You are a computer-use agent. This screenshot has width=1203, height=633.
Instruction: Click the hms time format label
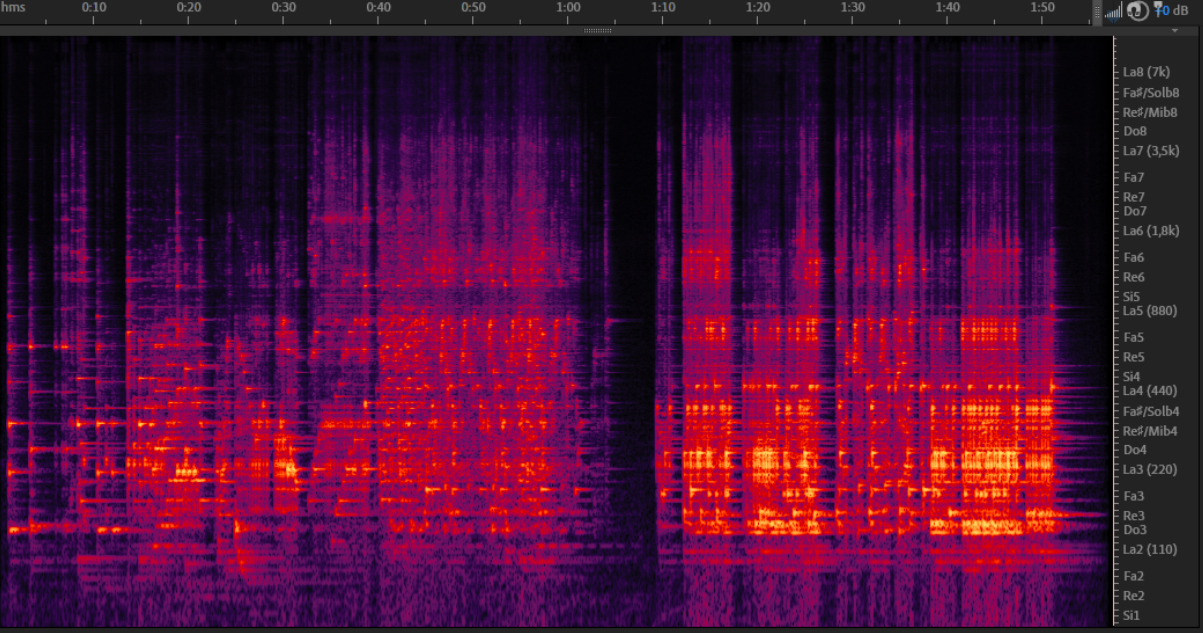coord(14,7)
